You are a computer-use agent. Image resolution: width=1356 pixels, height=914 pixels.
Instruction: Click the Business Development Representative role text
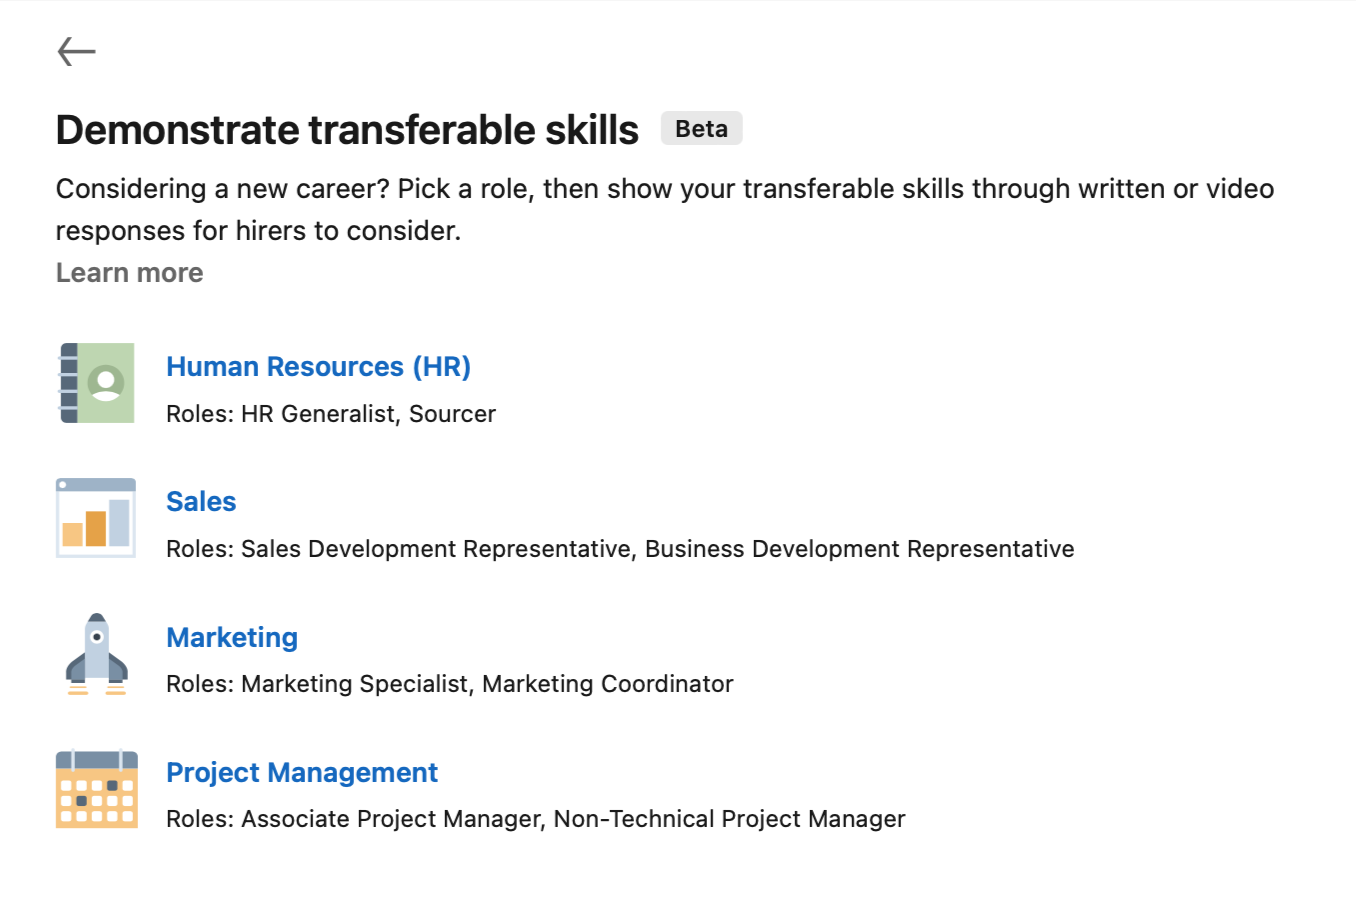[x=860, y=549]
